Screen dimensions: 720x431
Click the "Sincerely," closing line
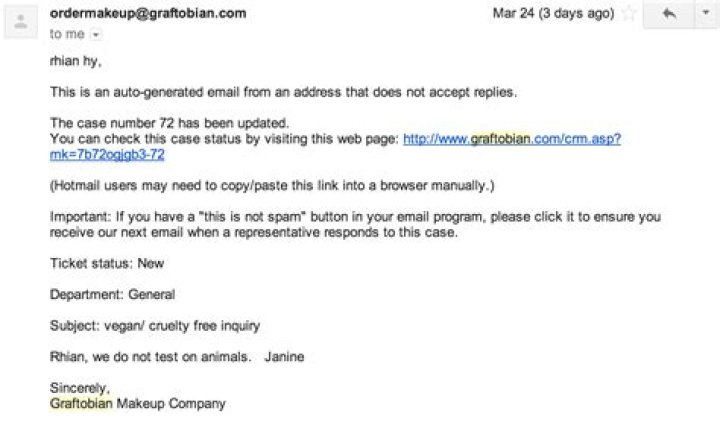pos(79,388)
